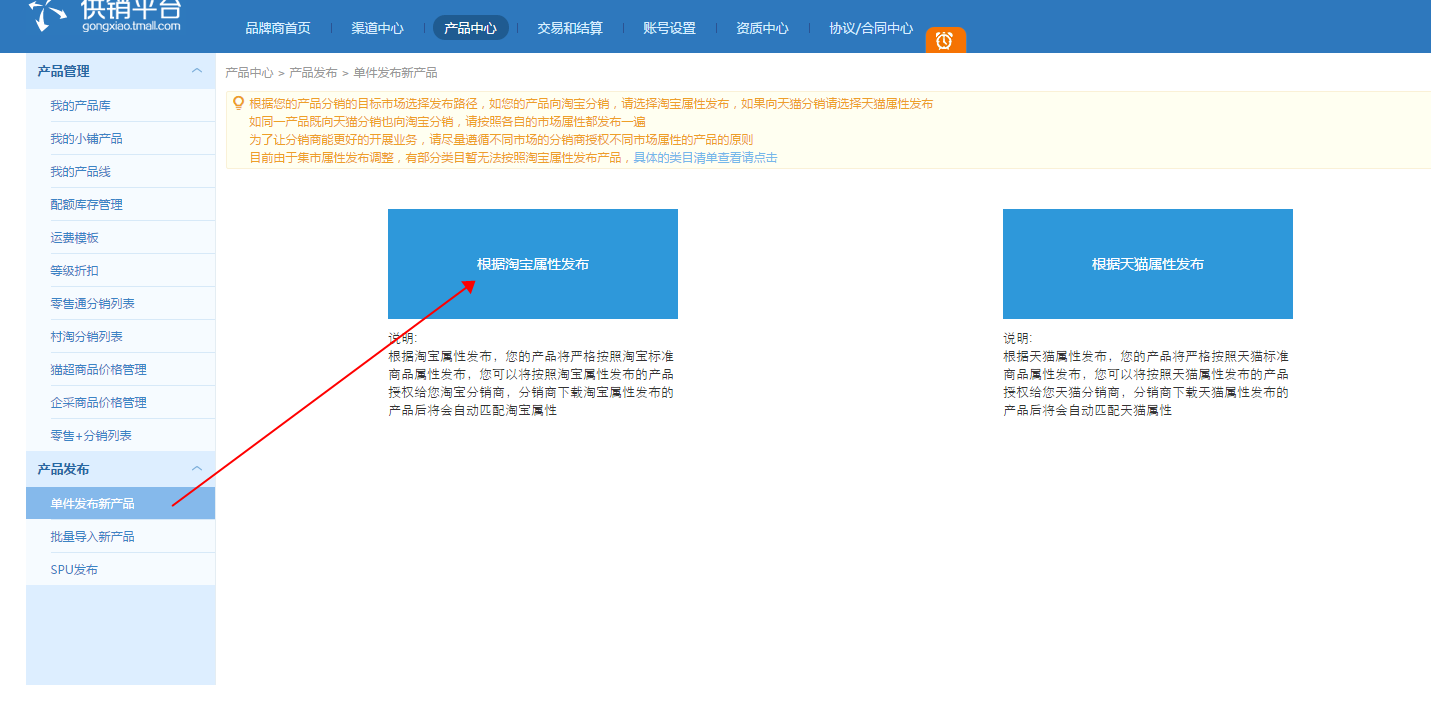1431x705 pixels.
Task: Click the orange alarm clock icon
Action: [944, 41]
